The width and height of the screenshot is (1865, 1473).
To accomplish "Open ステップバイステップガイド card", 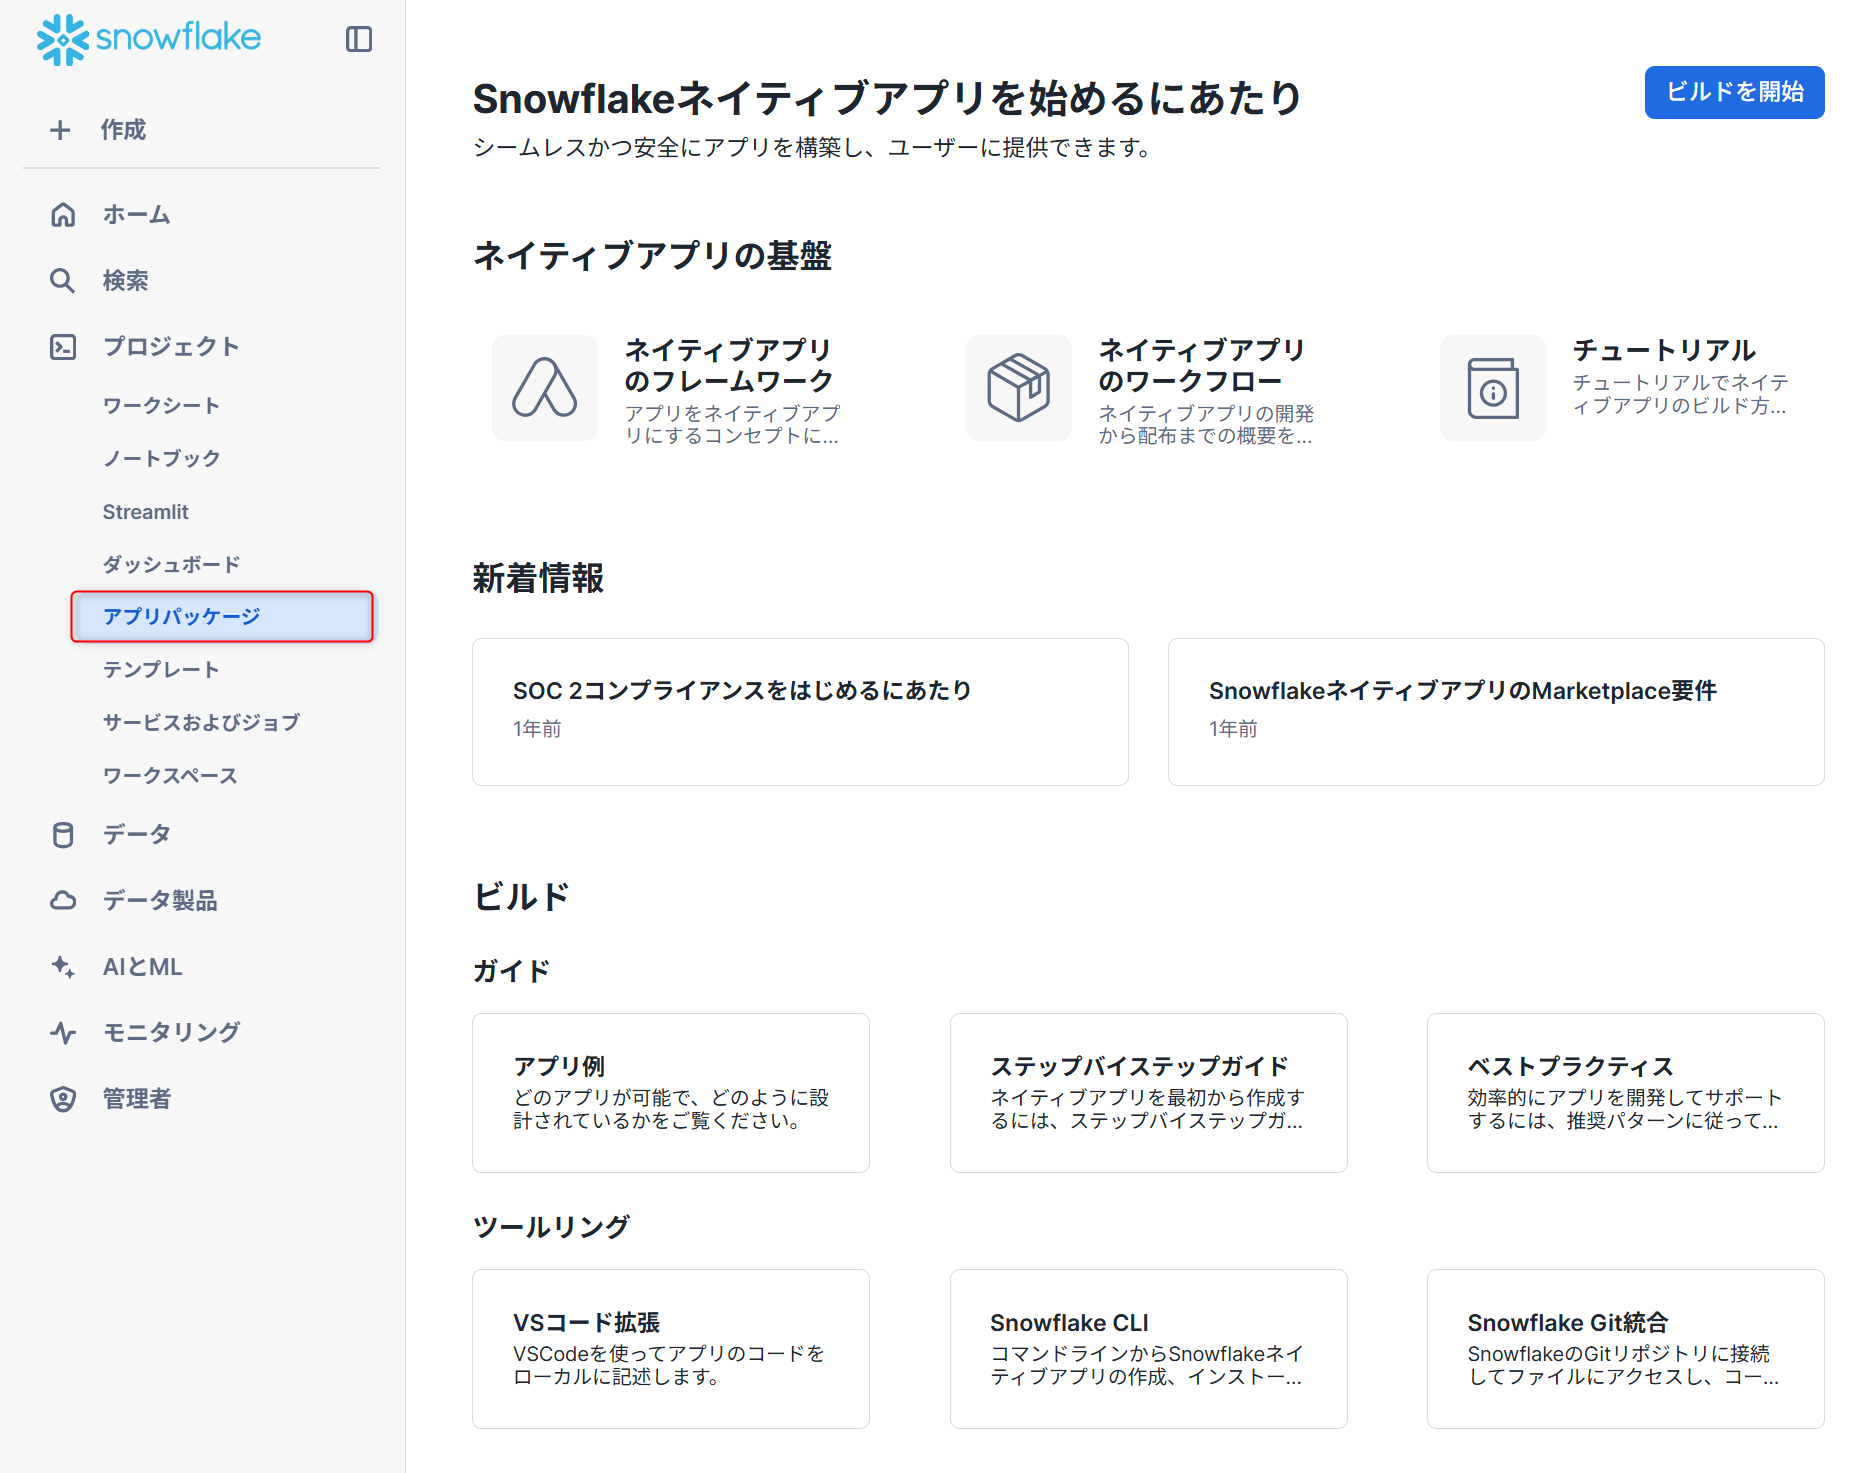I will point(1148,1093).
